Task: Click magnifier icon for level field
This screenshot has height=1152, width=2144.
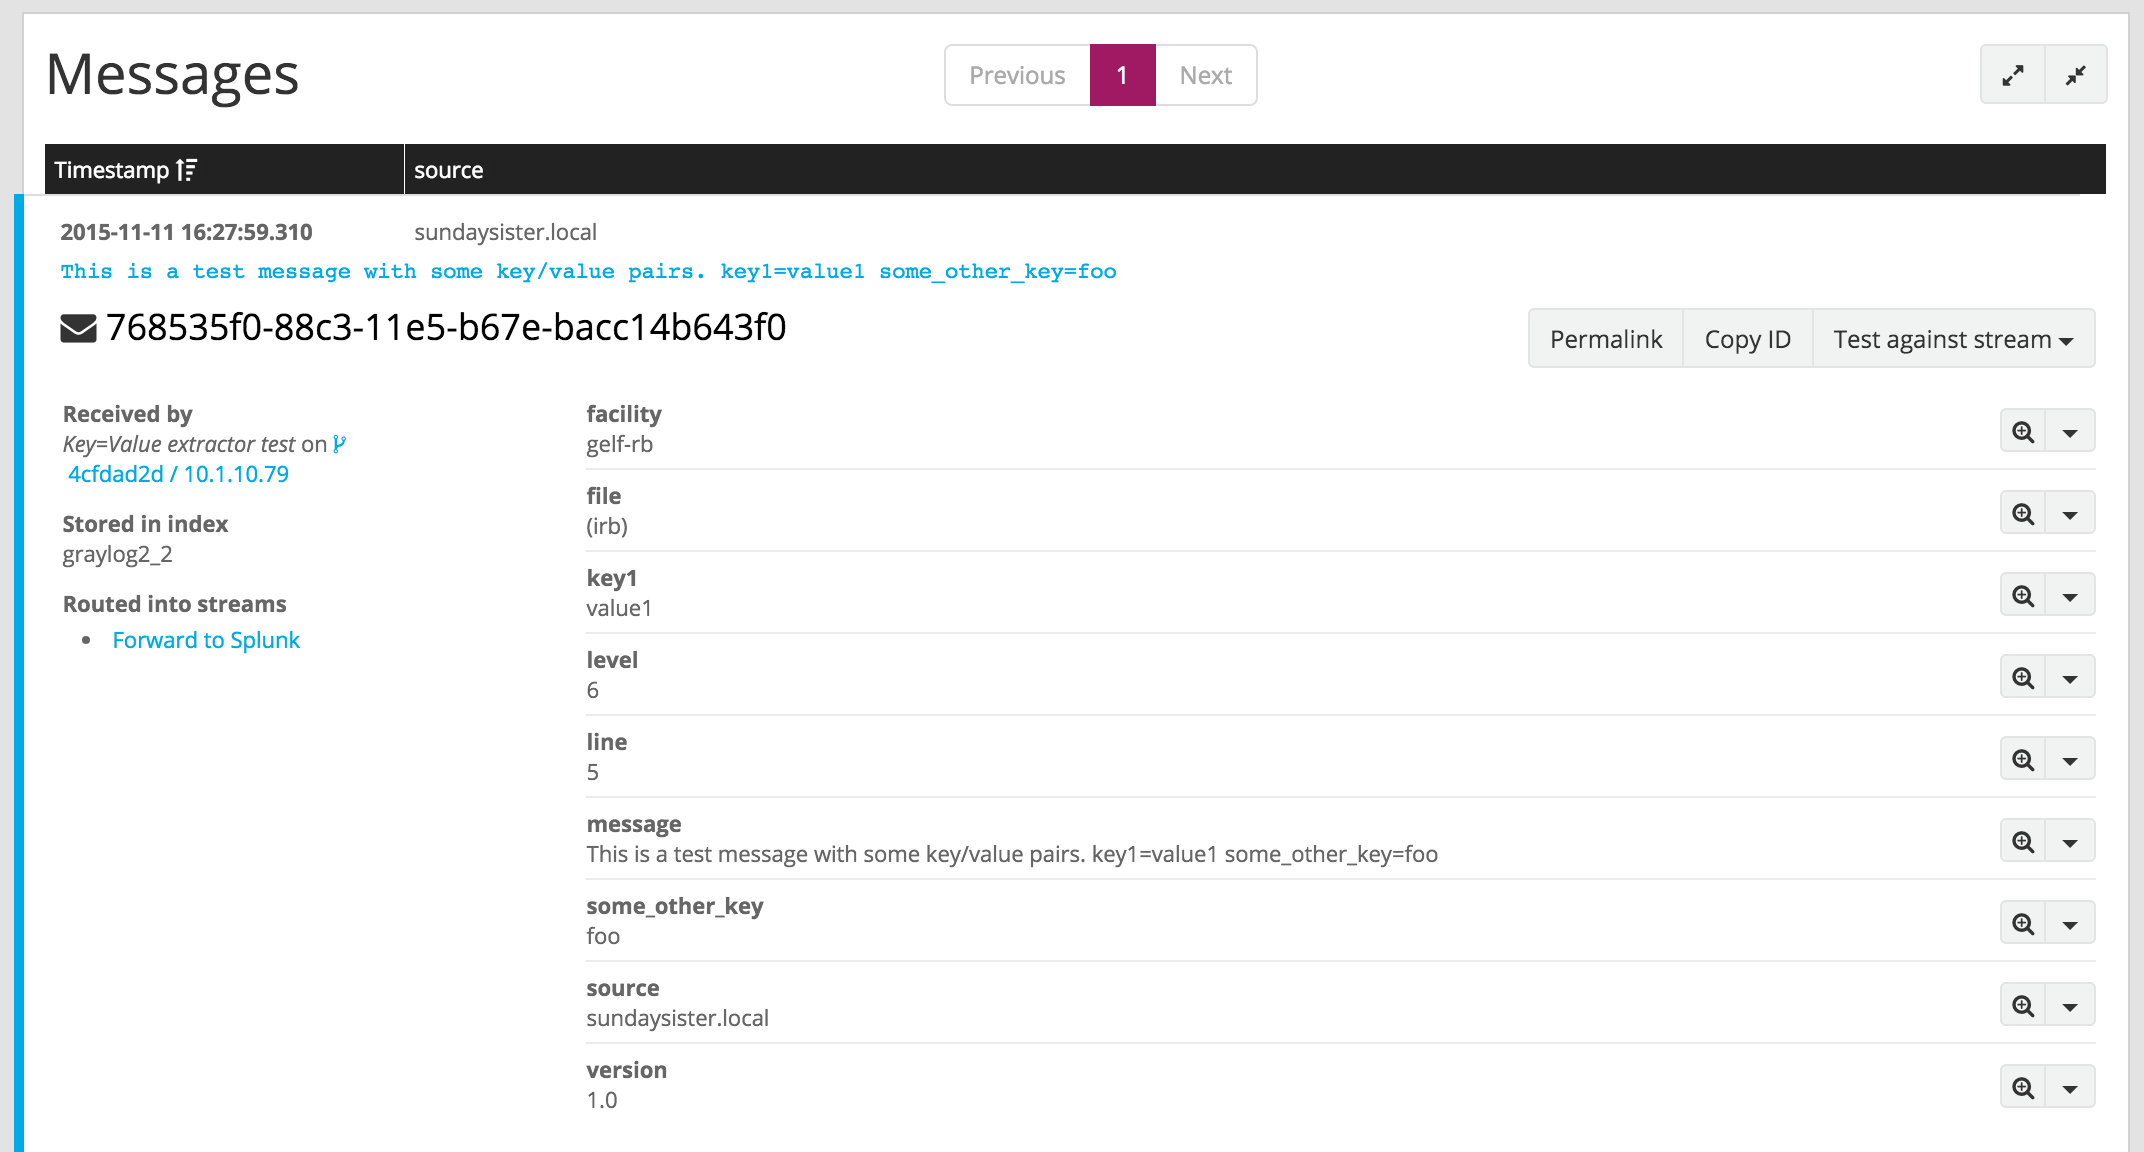Action: [2023, 678]
